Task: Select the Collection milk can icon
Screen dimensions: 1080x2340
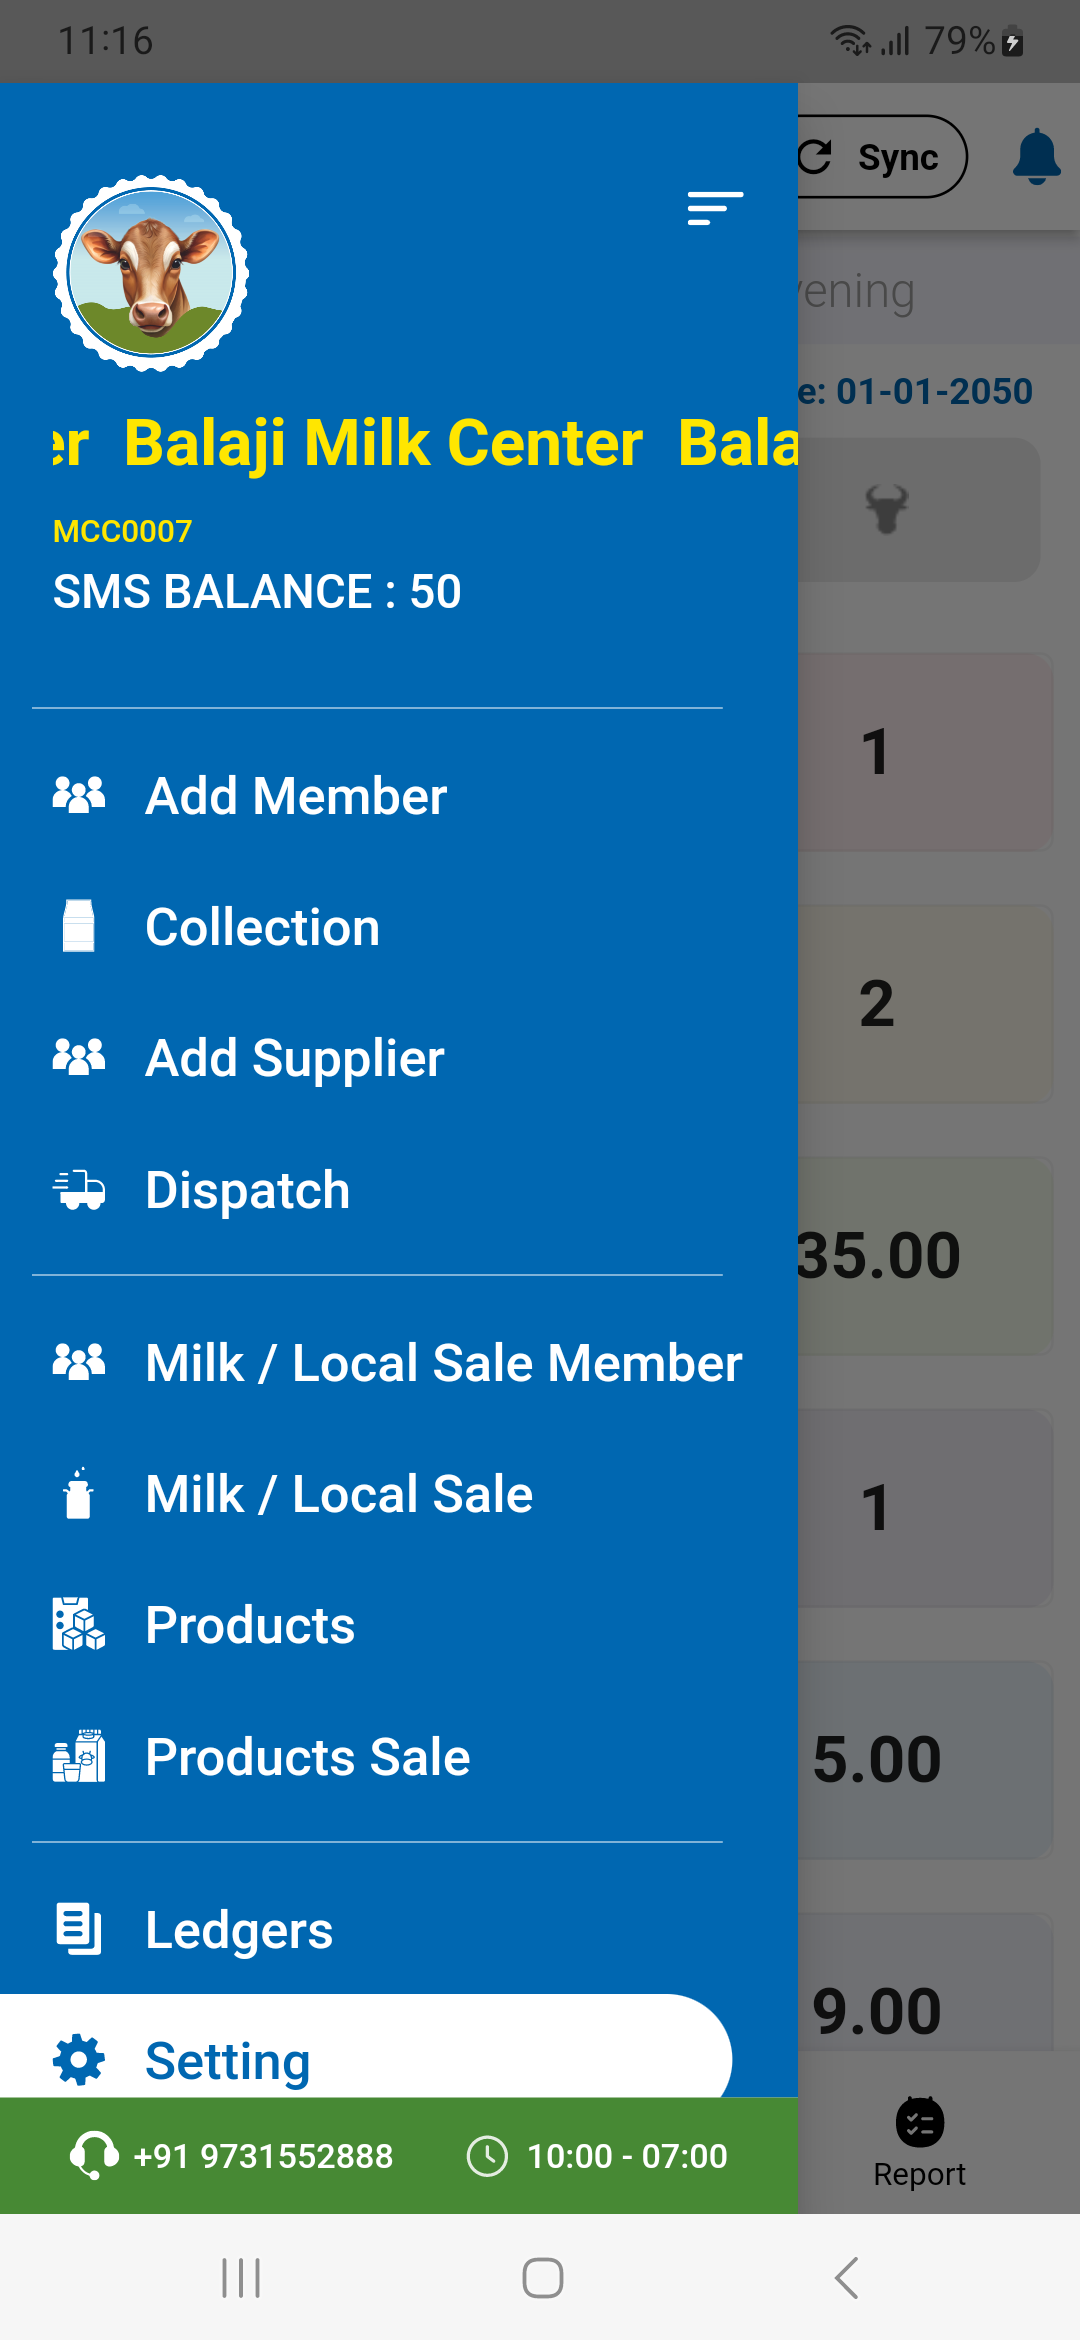Action: pyautogui.click(x=79, y=925)
